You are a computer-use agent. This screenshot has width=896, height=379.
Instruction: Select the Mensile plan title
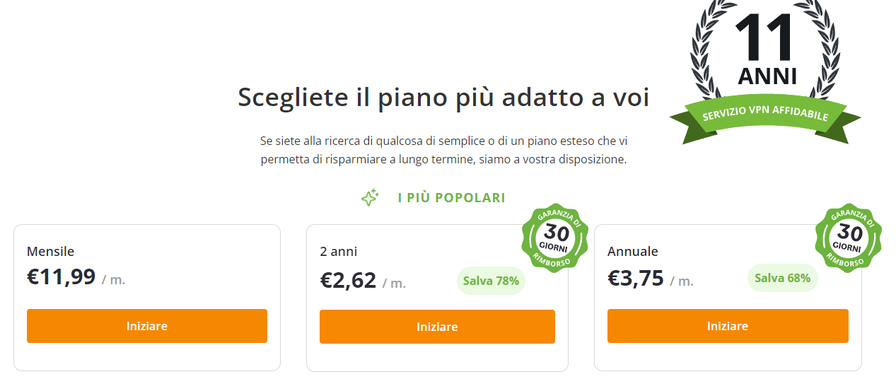pos(50,252)
